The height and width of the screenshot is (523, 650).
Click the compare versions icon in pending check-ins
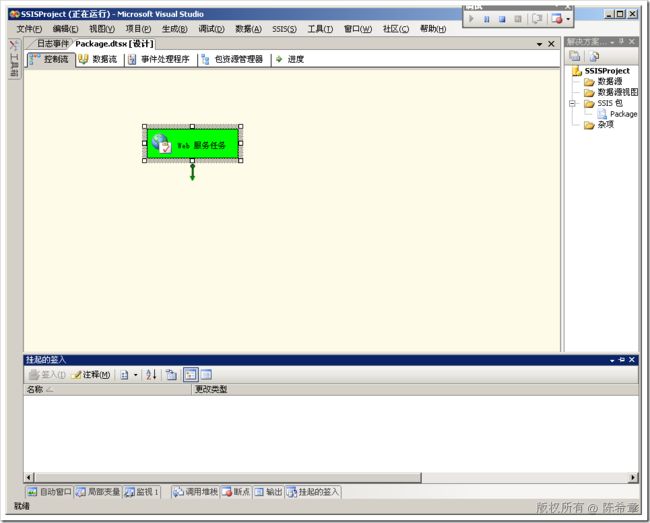(124, 375)
